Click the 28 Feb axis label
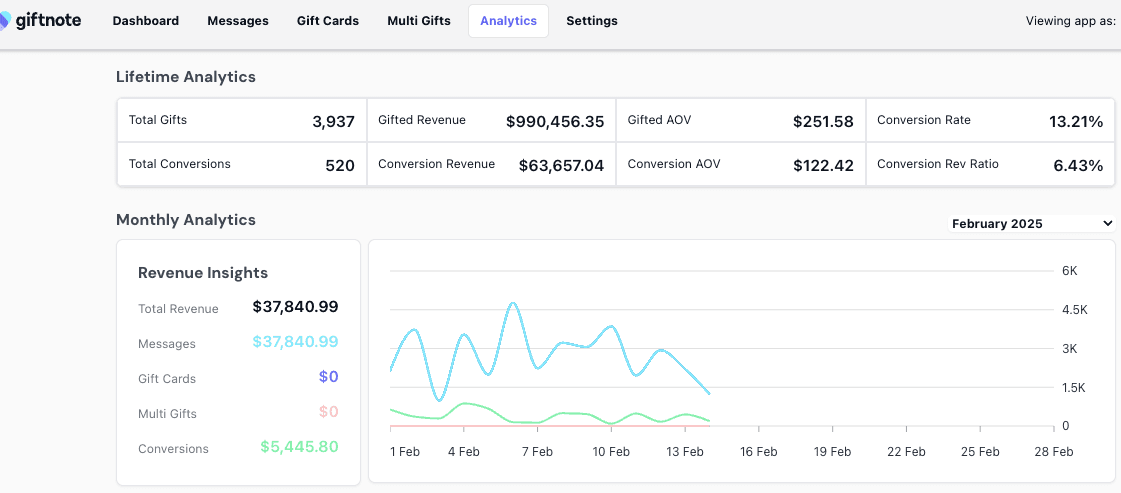This screenshot has width=1121, height=493. 1054,452
